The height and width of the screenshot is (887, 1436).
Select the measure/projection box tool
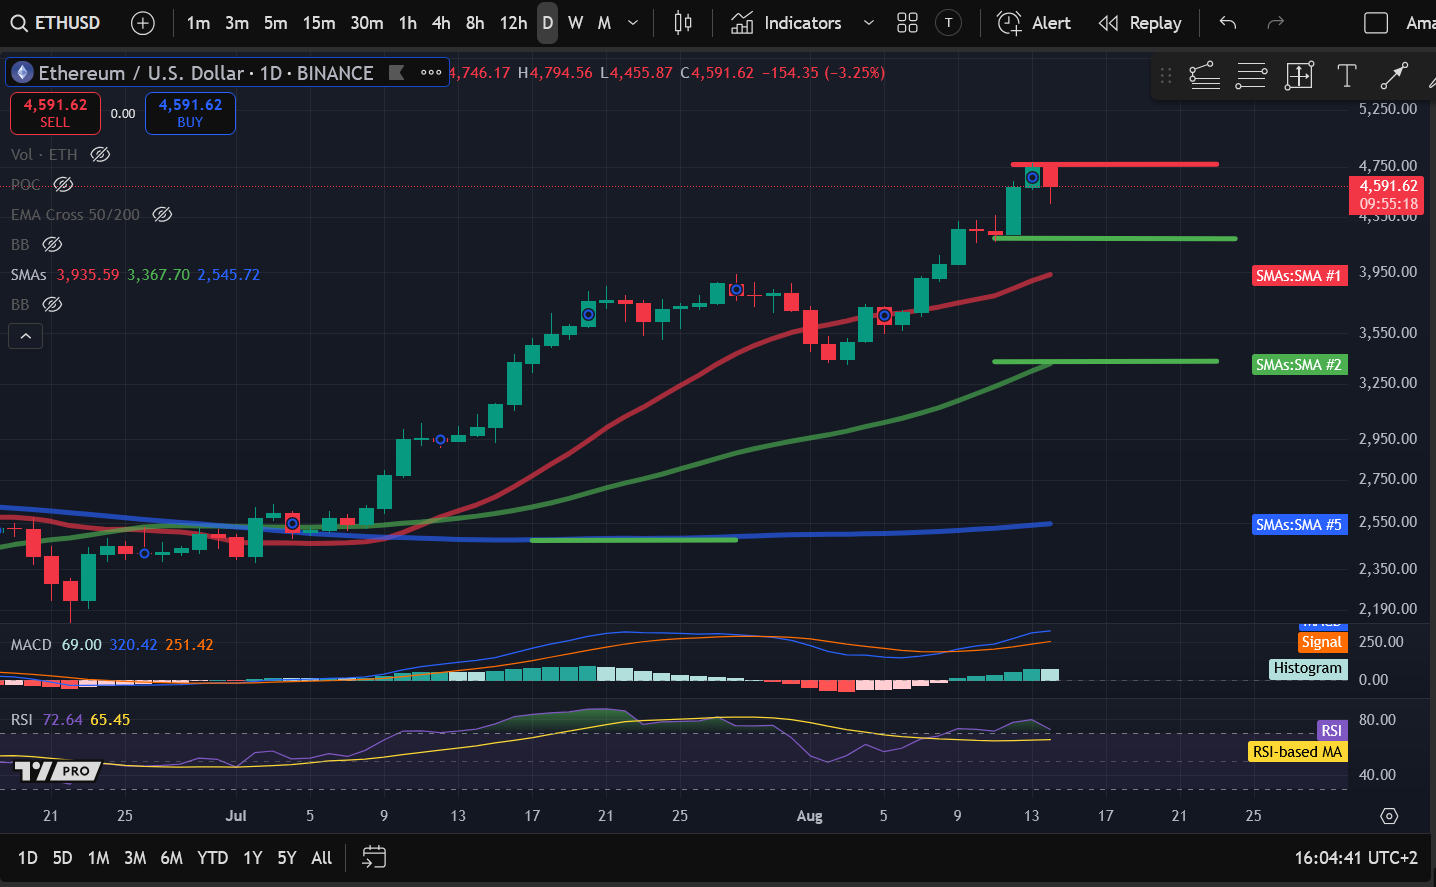(x=1299, y=76)
